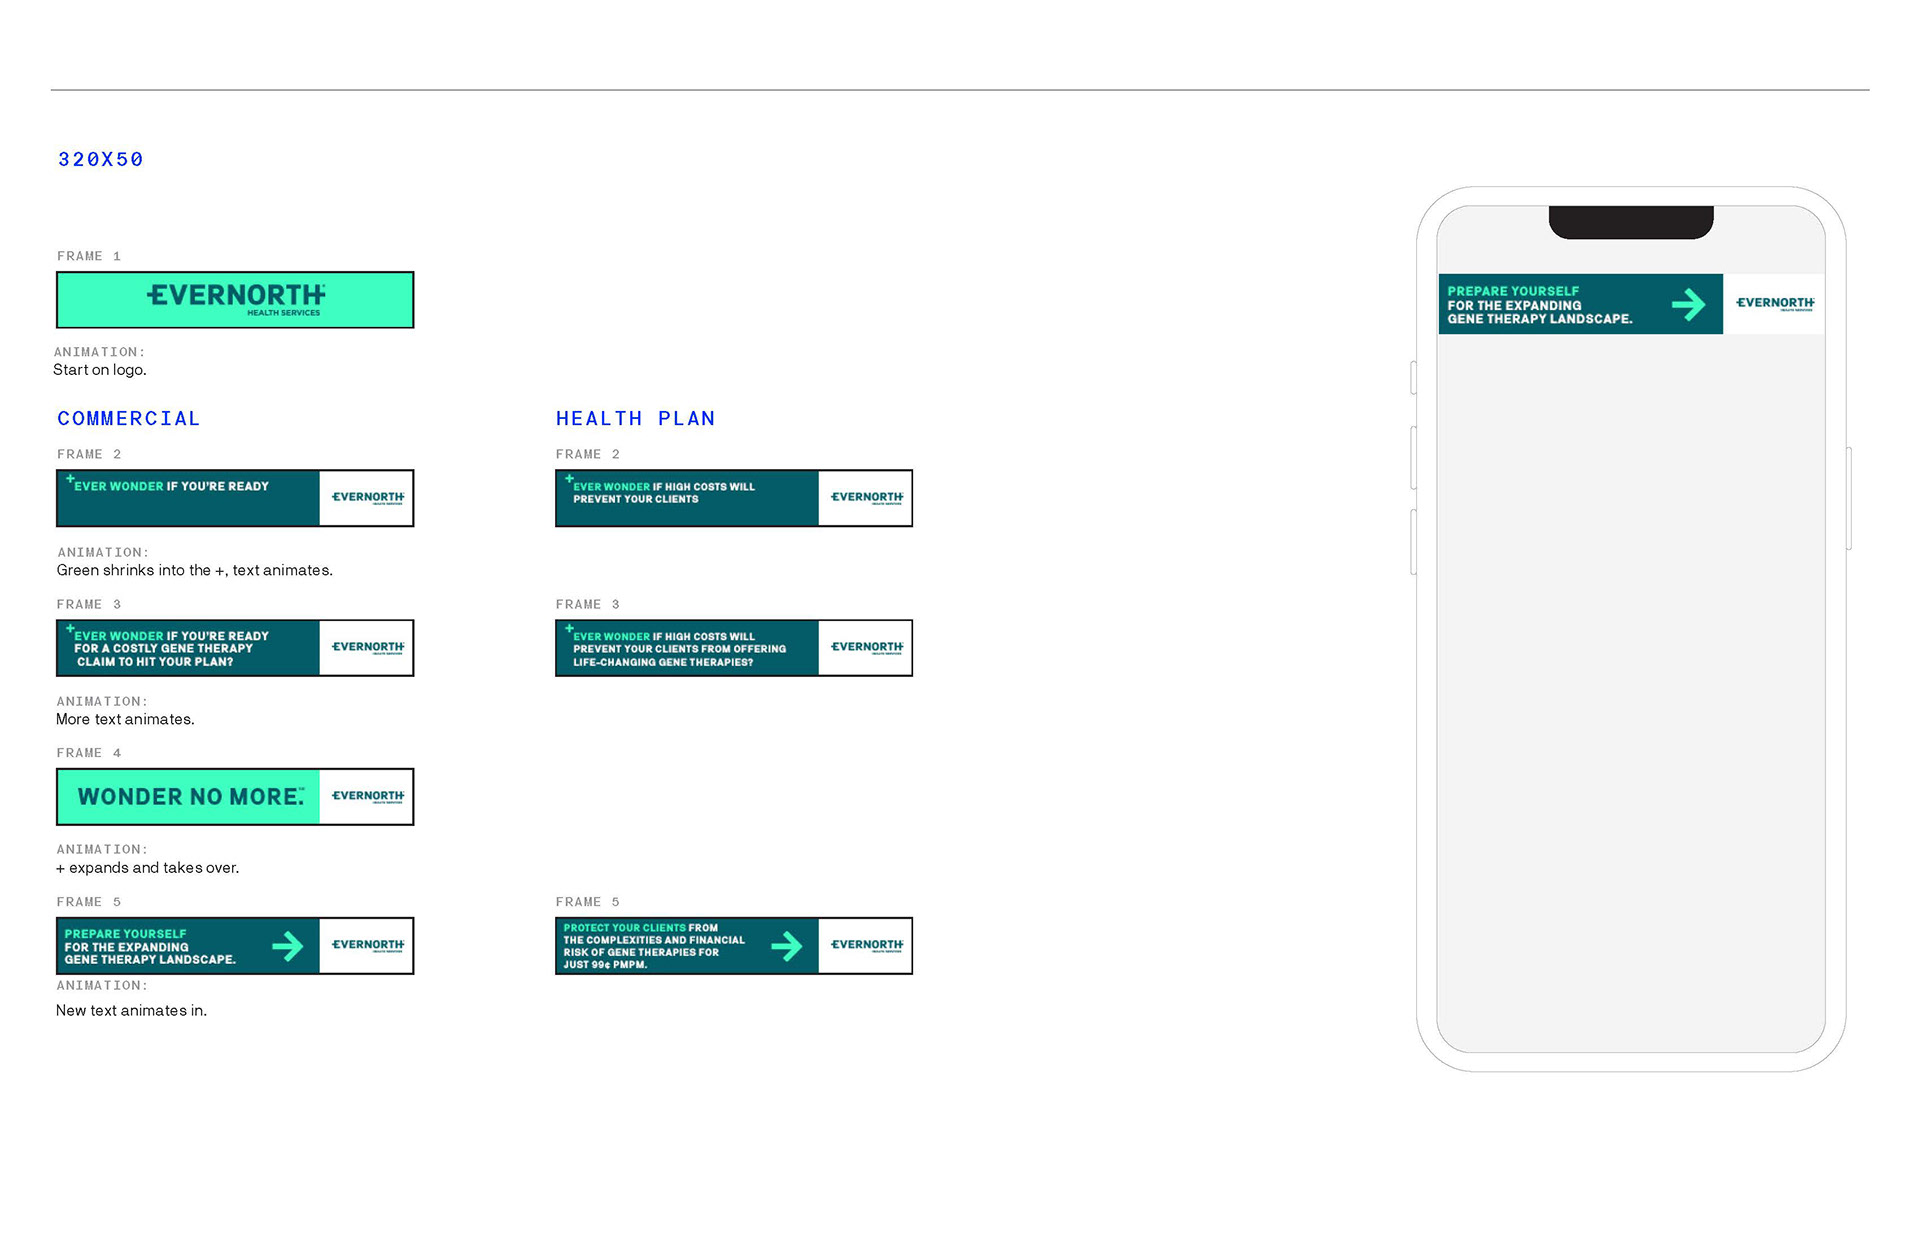Select the Commercial Frame 3 banner
This screenshot has height=1242, width=1920.
click(235, 648)
